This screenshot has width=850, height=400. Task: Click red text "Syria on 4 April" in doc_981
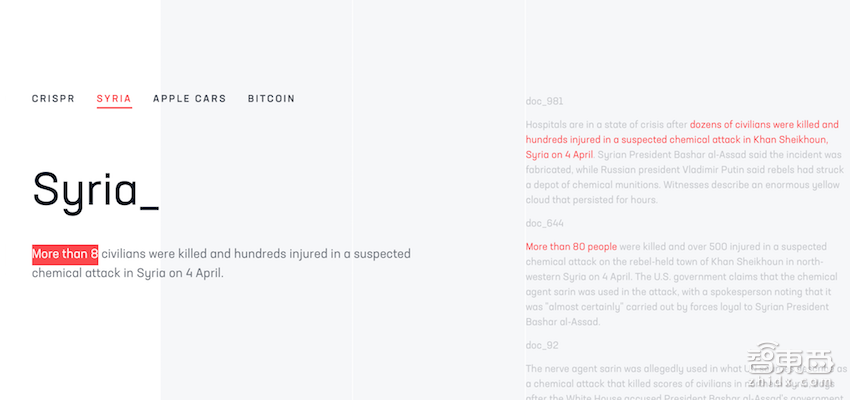559,155
